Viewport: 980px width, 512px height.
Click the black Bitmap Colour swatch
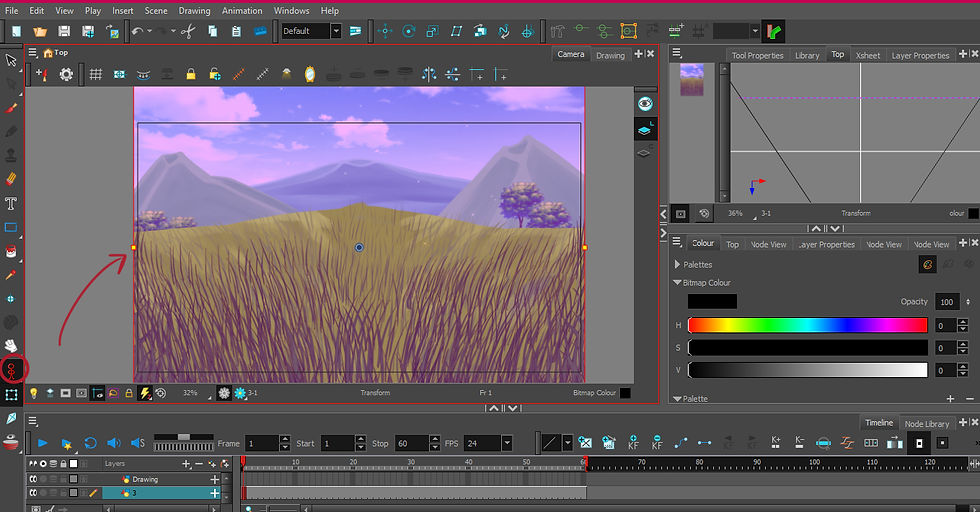click(712, 301)
